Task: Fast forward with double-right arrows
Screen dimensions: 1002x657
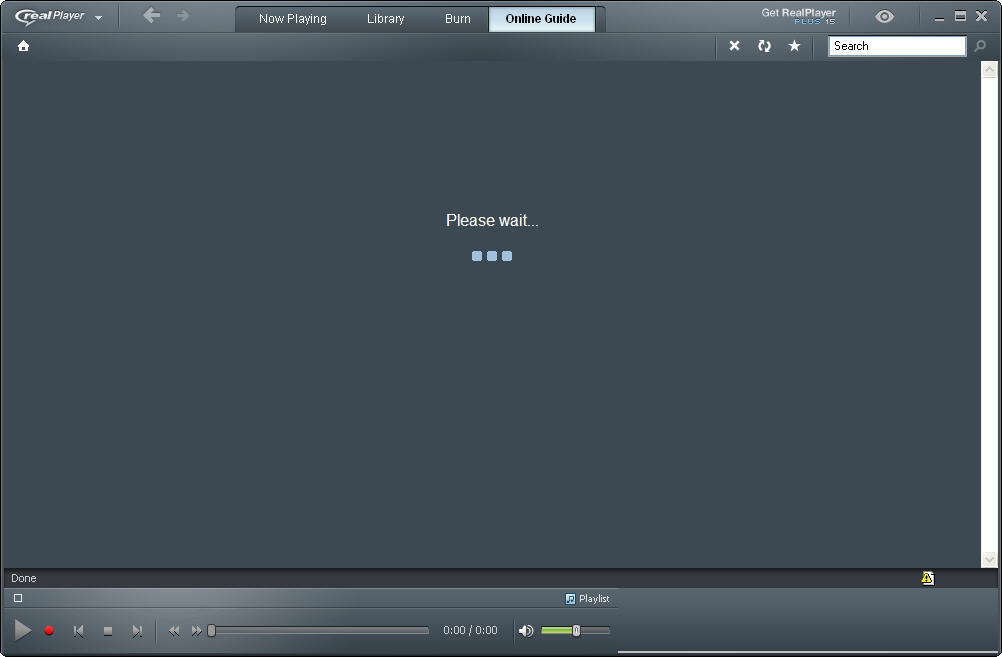Action: pyautogui.click(x=196, y=631)
